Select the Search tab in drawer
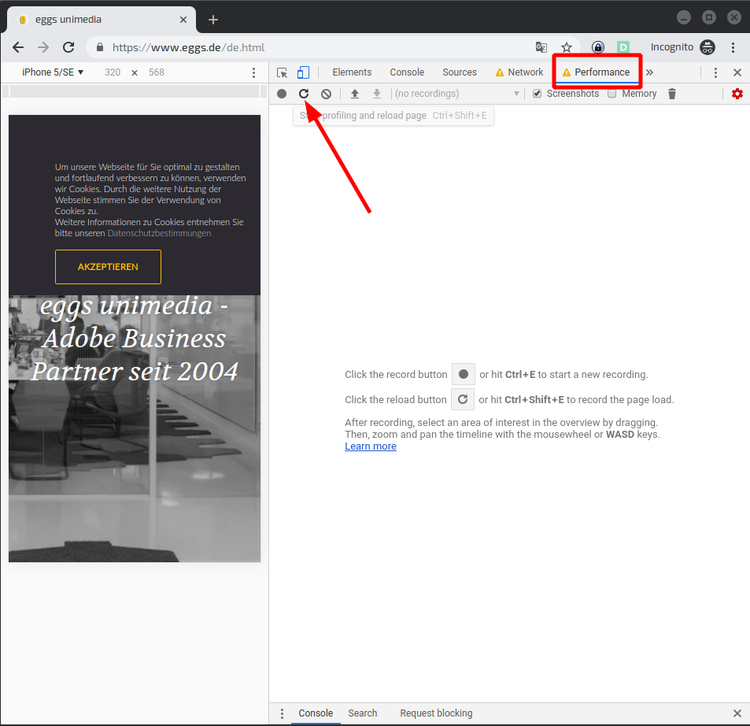Viewport: 750px width, 726px height. pos(362,713)
